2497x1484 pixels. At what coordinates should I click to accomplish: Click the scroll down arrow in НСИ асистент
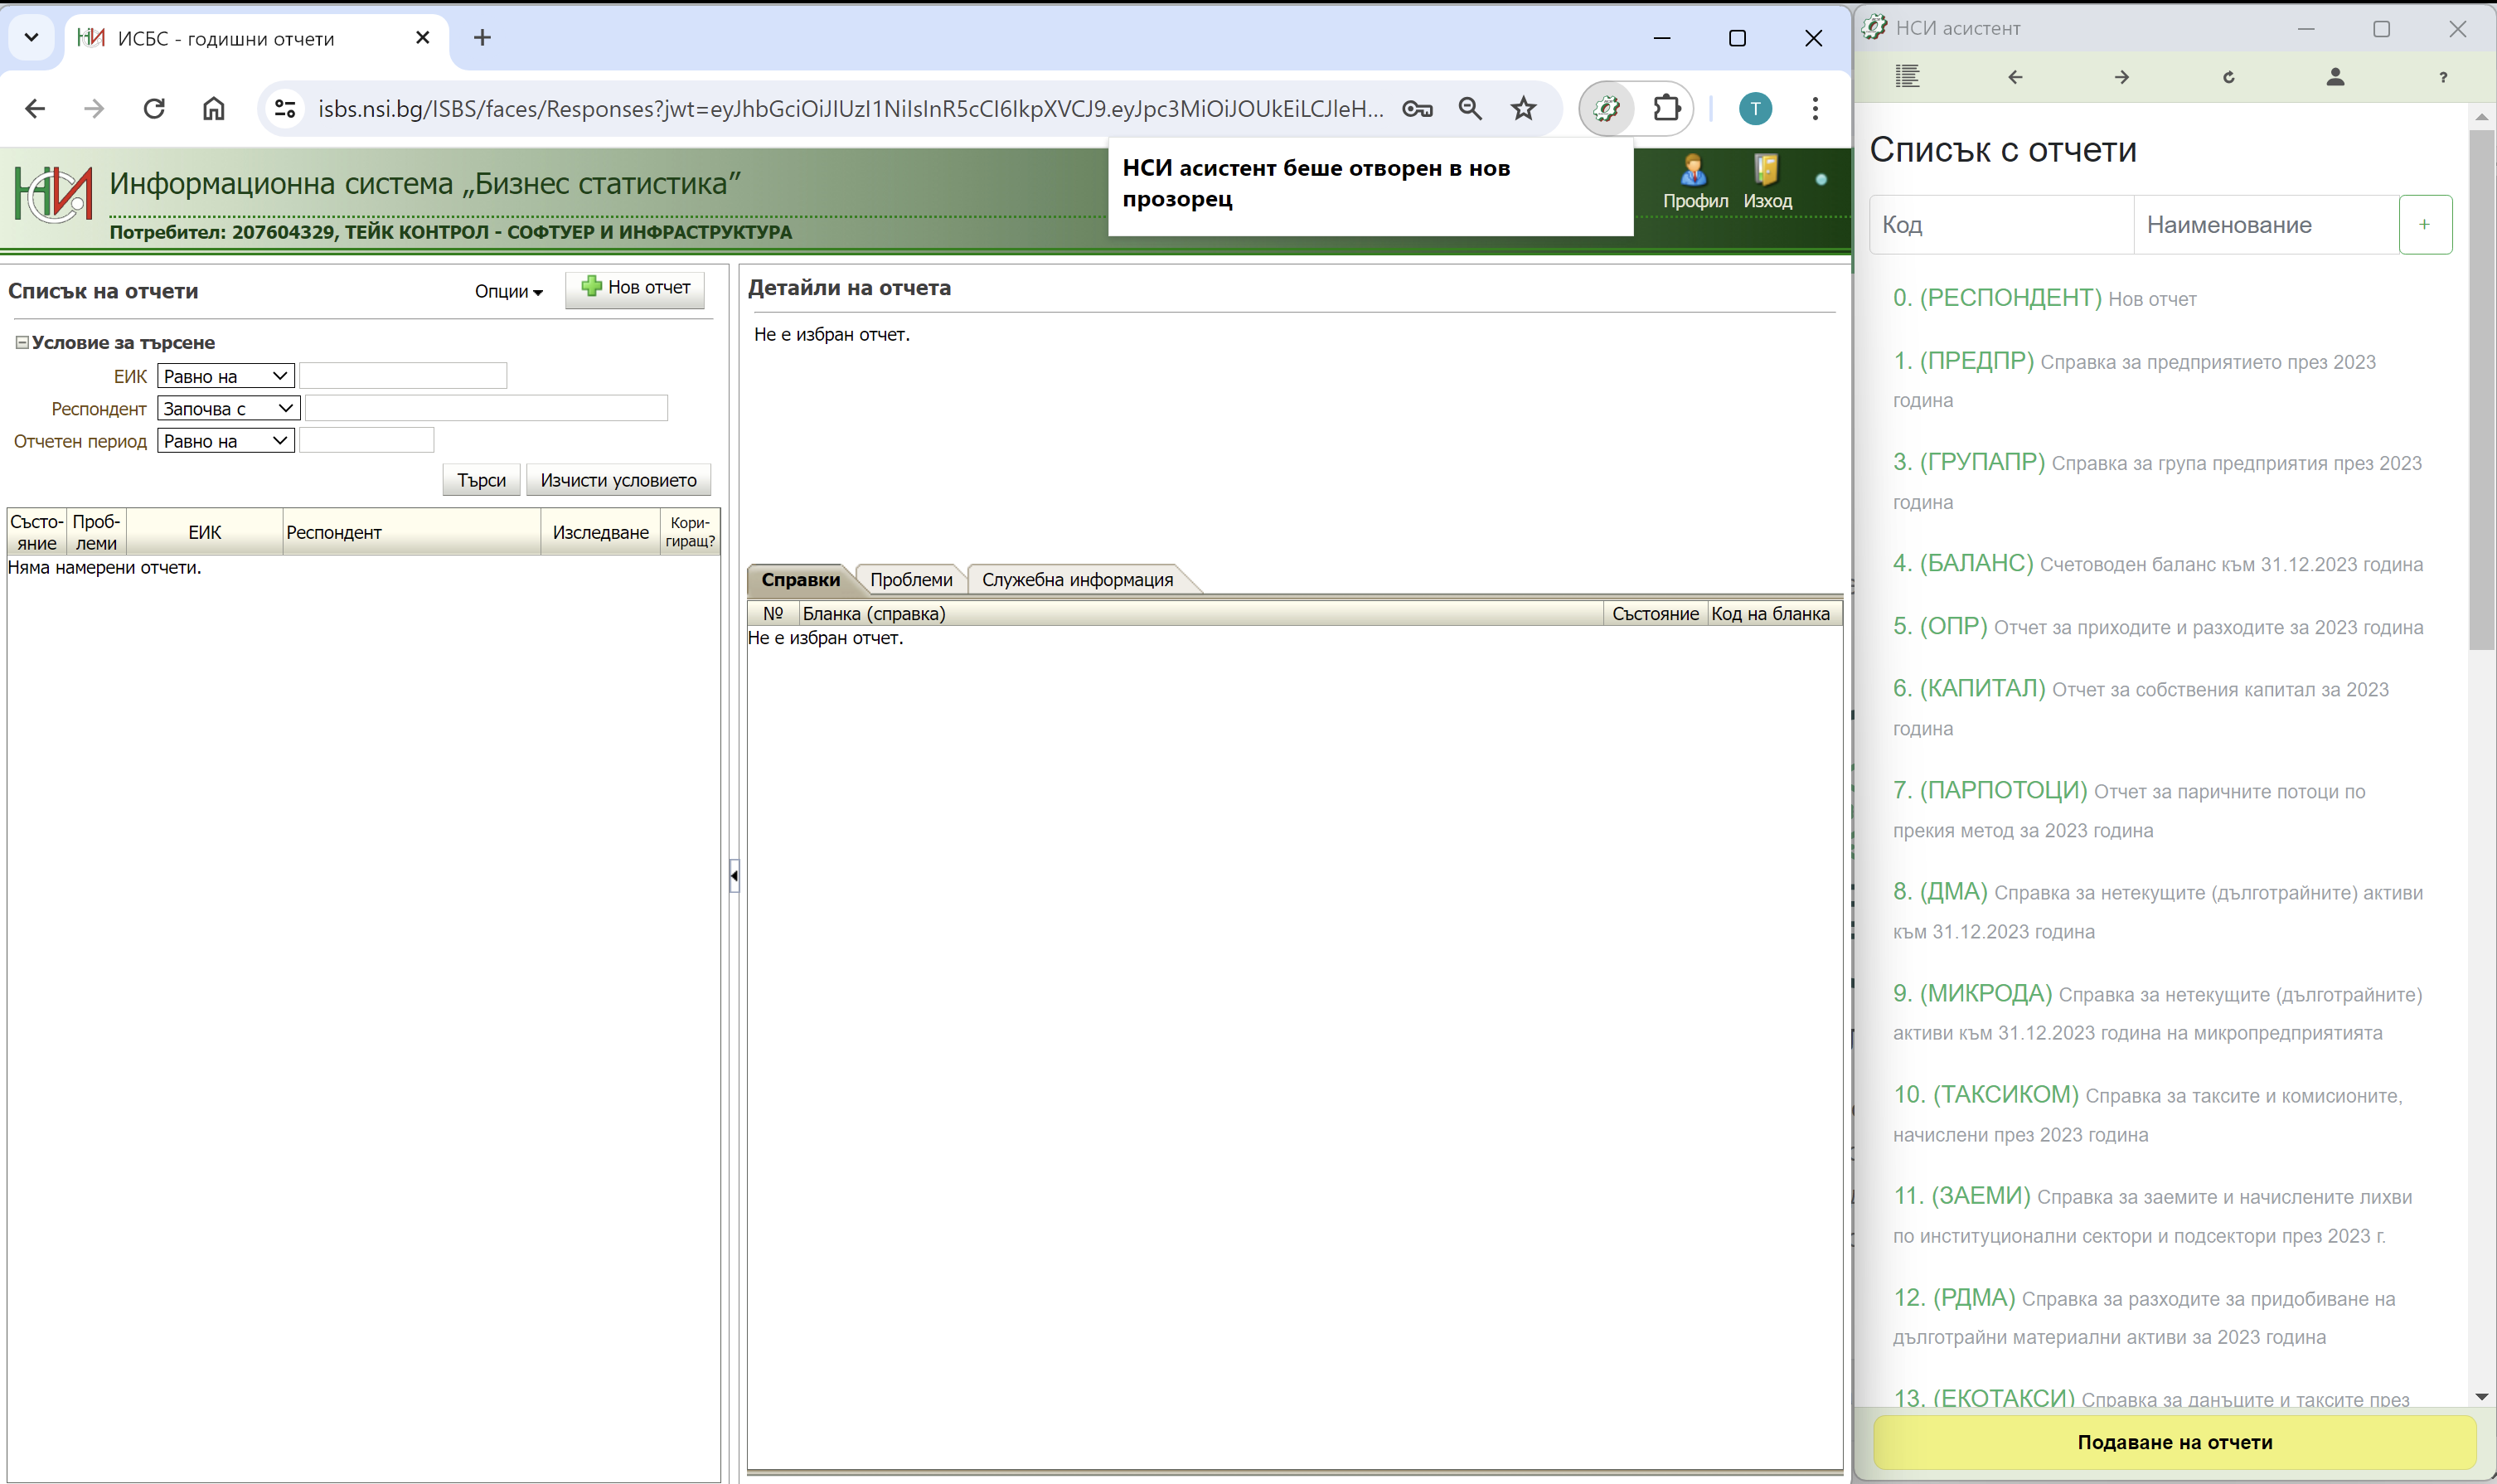[x=2481, y=1397]
